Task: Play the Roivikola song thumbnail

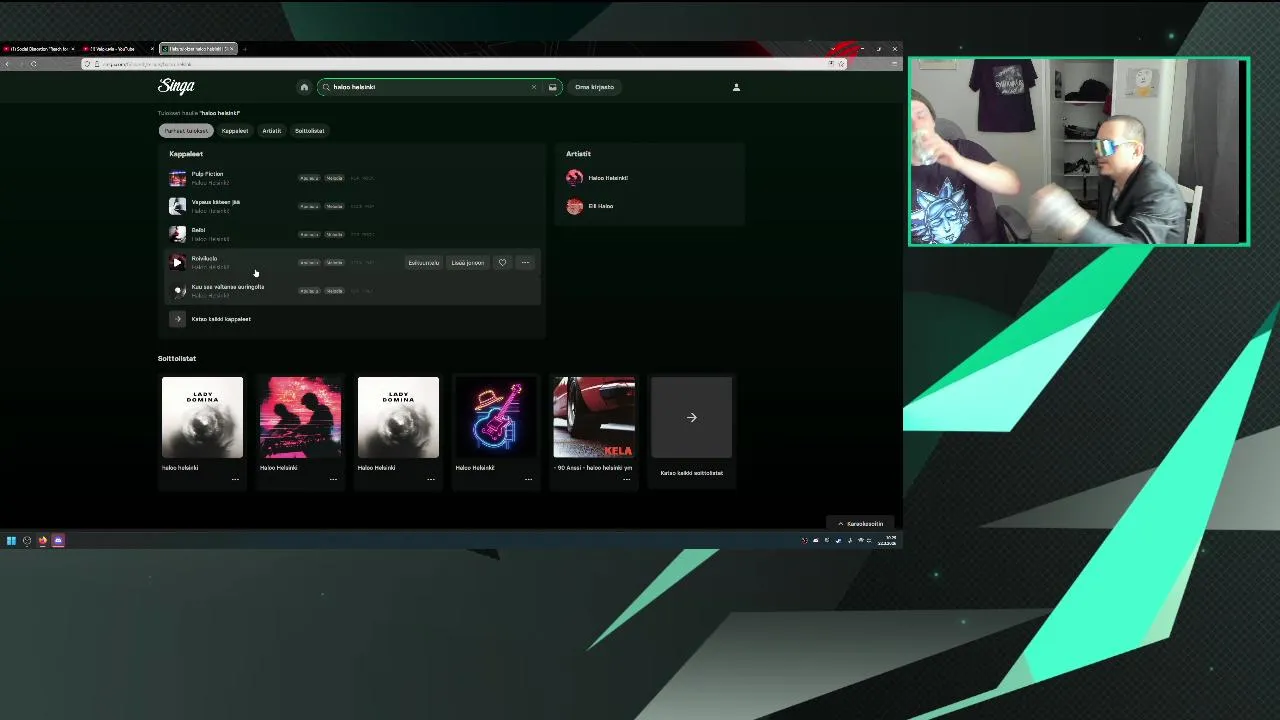Action: 178,262
